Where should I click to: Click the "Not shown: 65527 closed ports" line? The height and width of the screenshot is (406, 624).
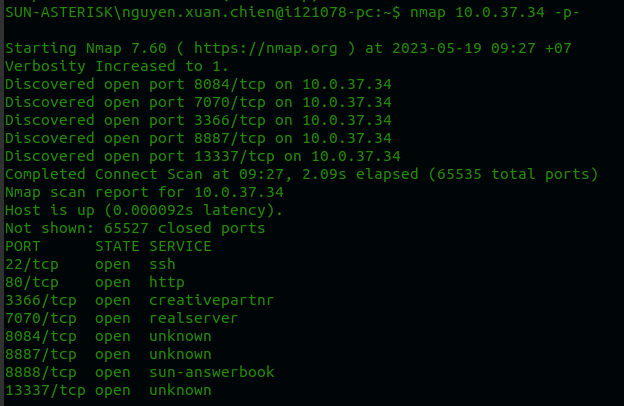click(135, 228)
